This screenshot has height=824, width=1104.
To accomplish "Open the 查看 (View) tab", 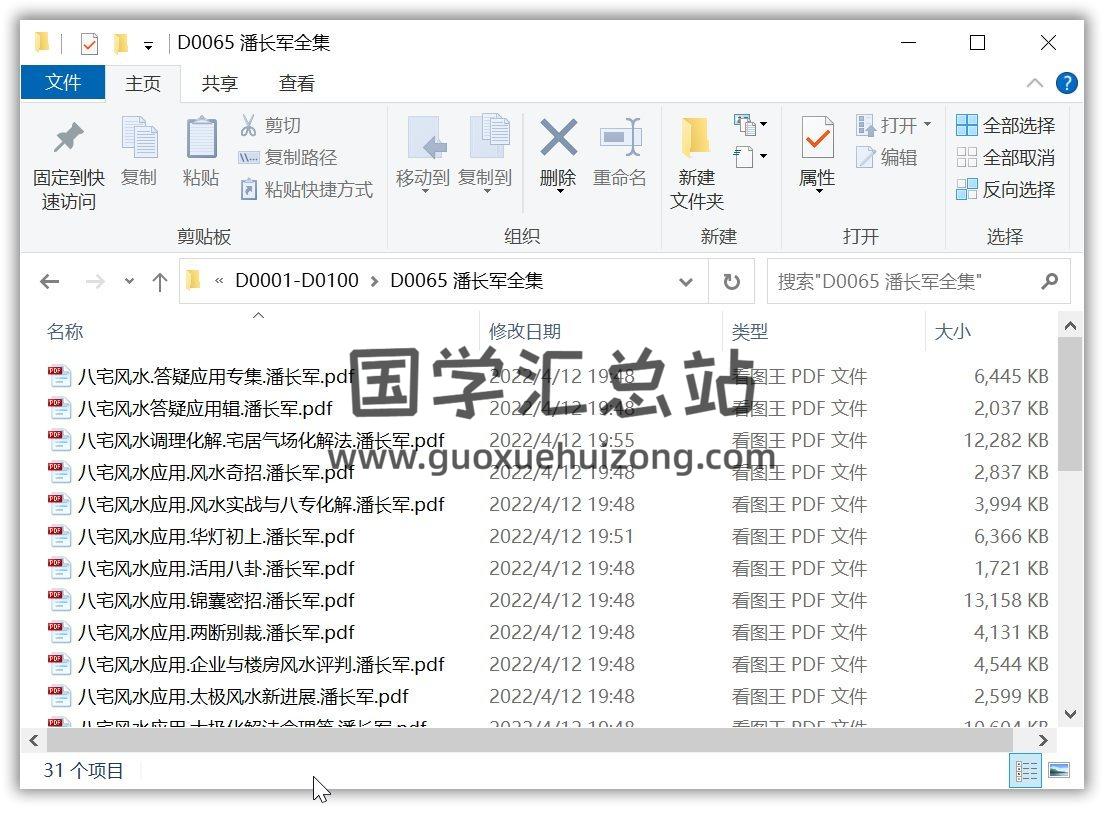I will click(x=296, y=84).
